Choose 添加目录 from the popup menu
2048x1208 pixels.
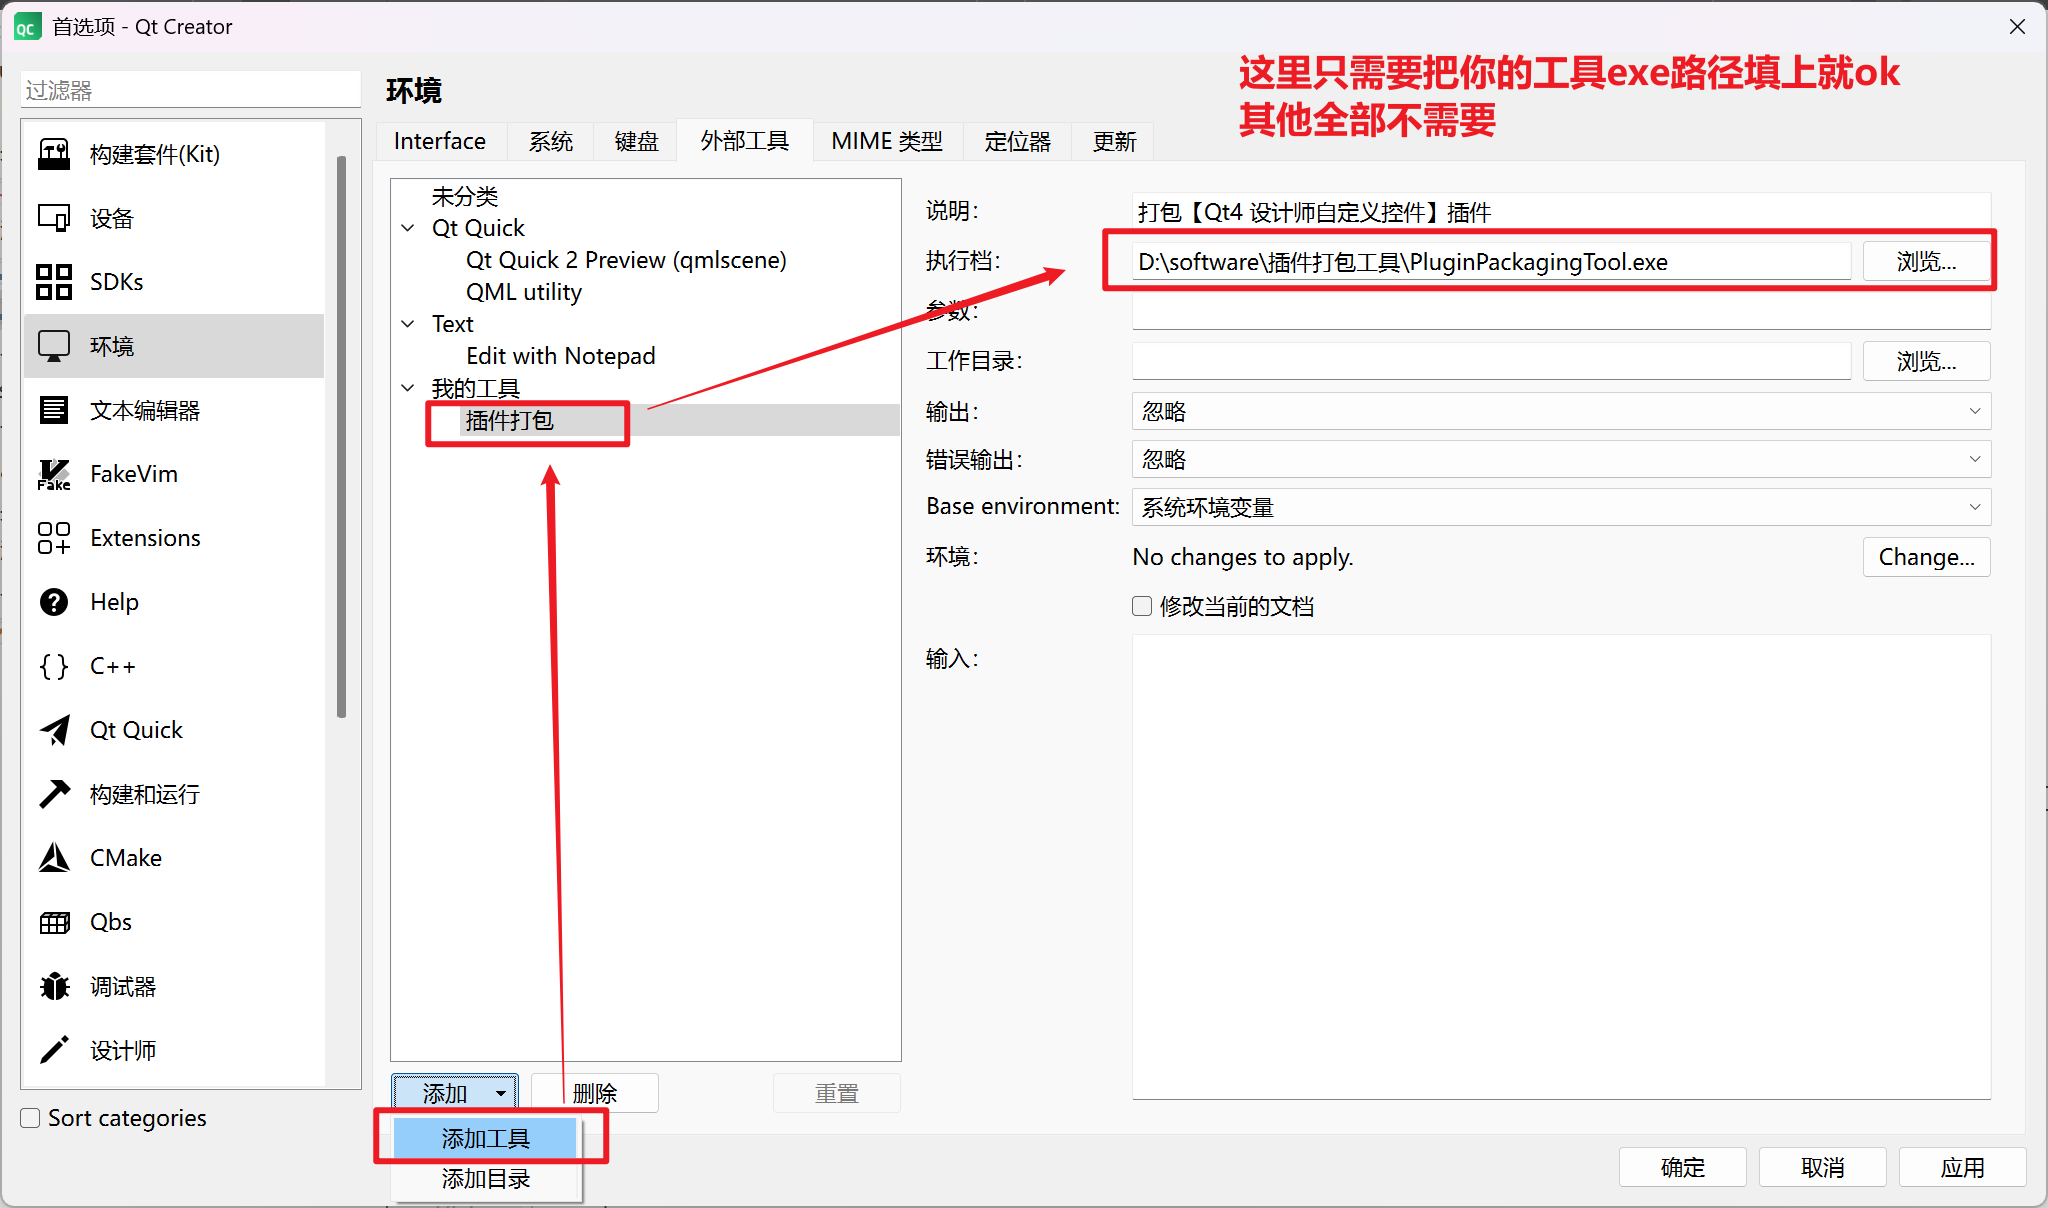tap(486, 1179)
